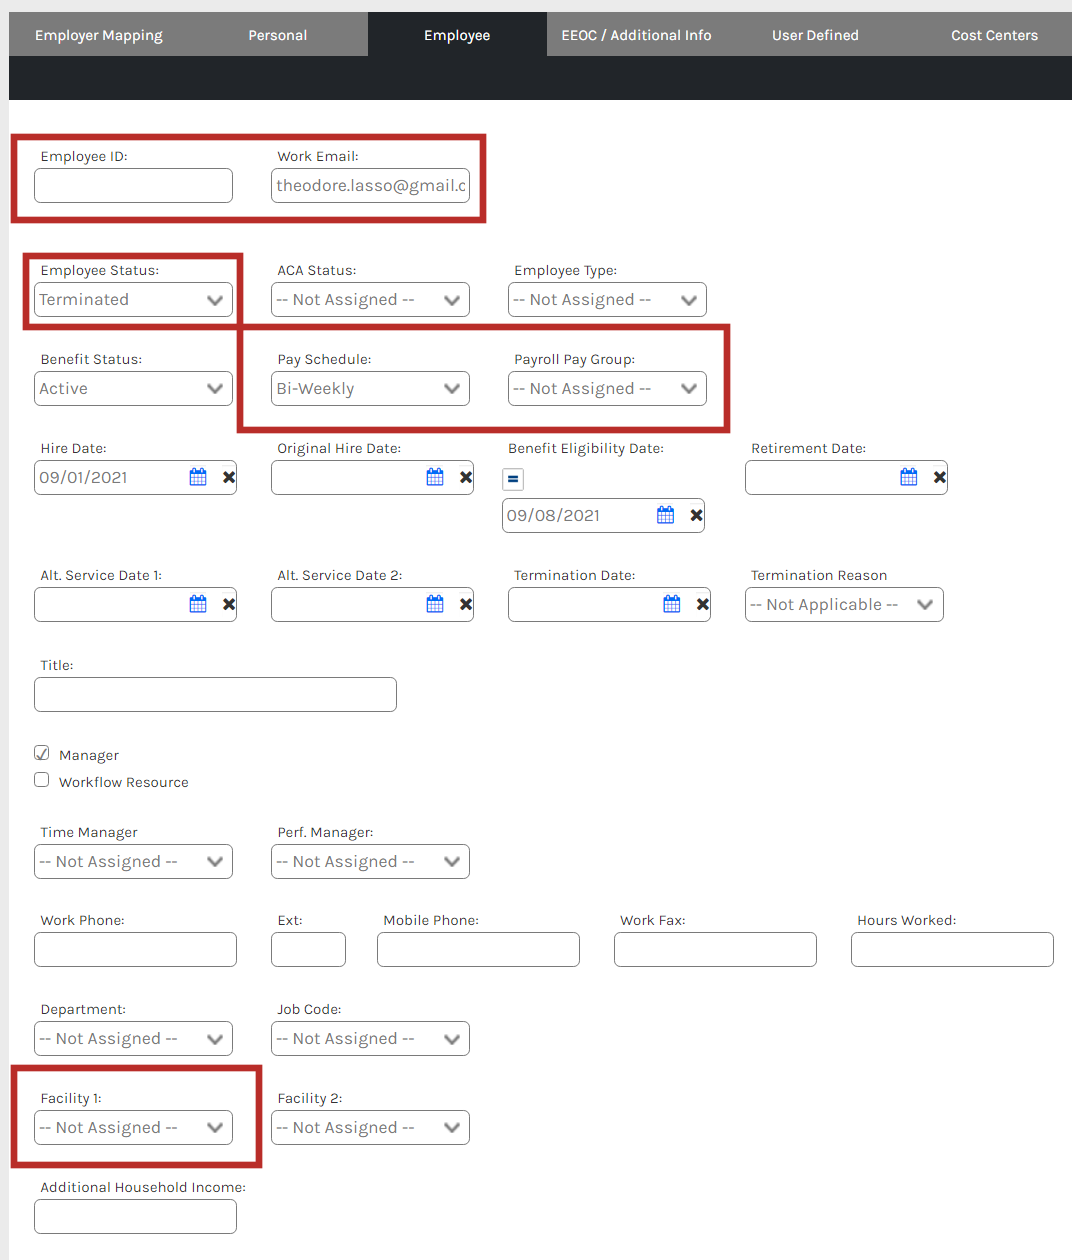1072x1260 pixels.
Task: Open calendar picker for Hire Date
Action: point(198,477)
